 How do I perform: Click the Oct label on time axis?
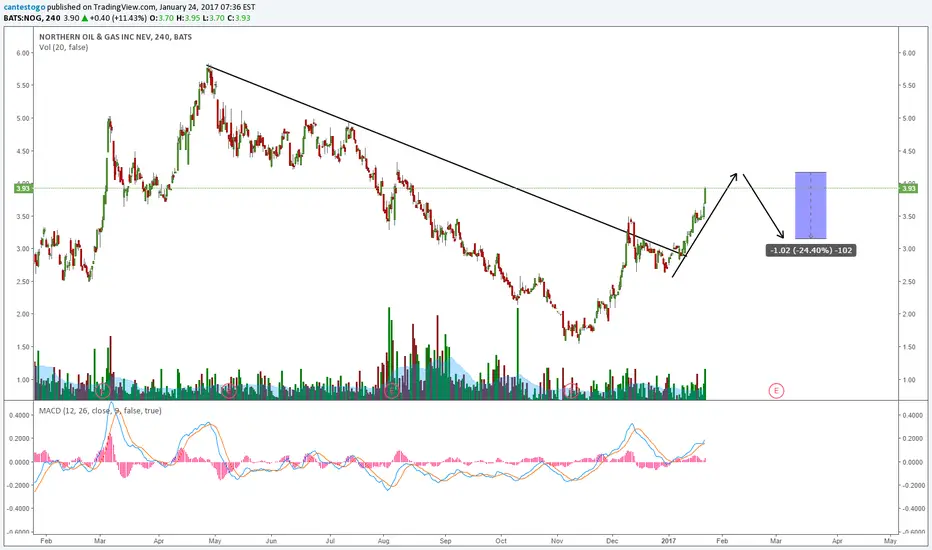point(501,541)
